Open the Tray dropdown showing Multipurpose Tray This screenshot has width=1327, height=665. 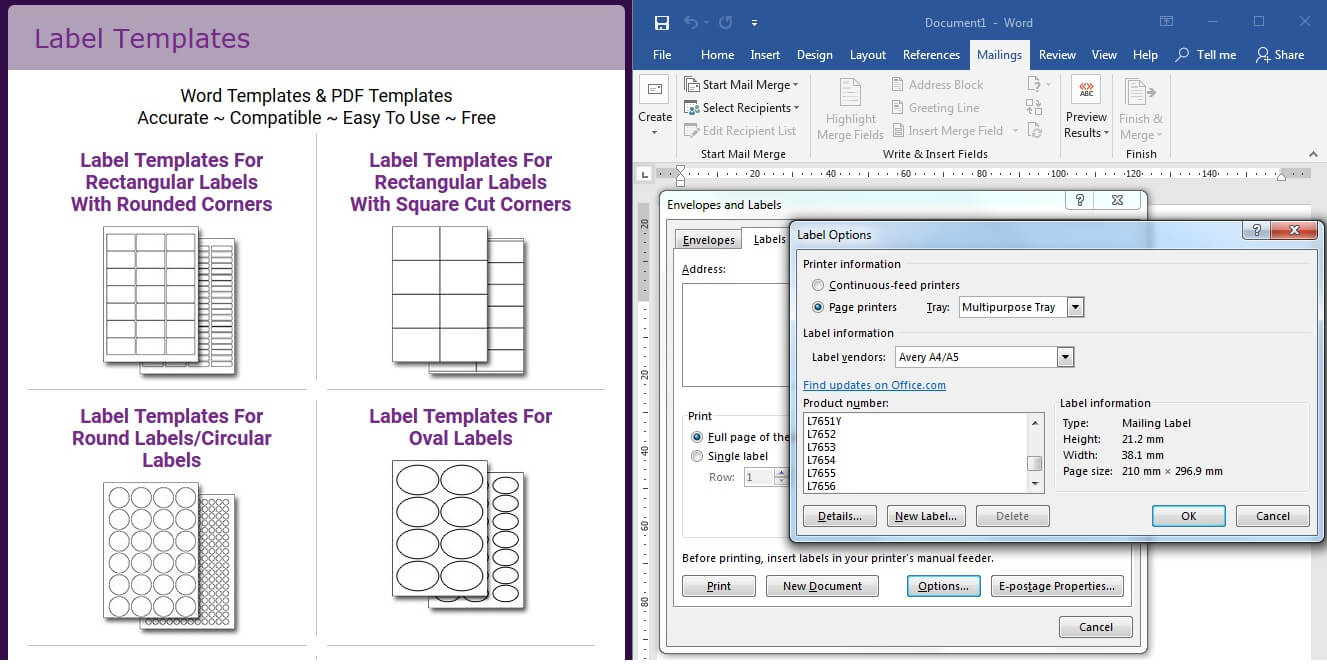click(1075, 308)
